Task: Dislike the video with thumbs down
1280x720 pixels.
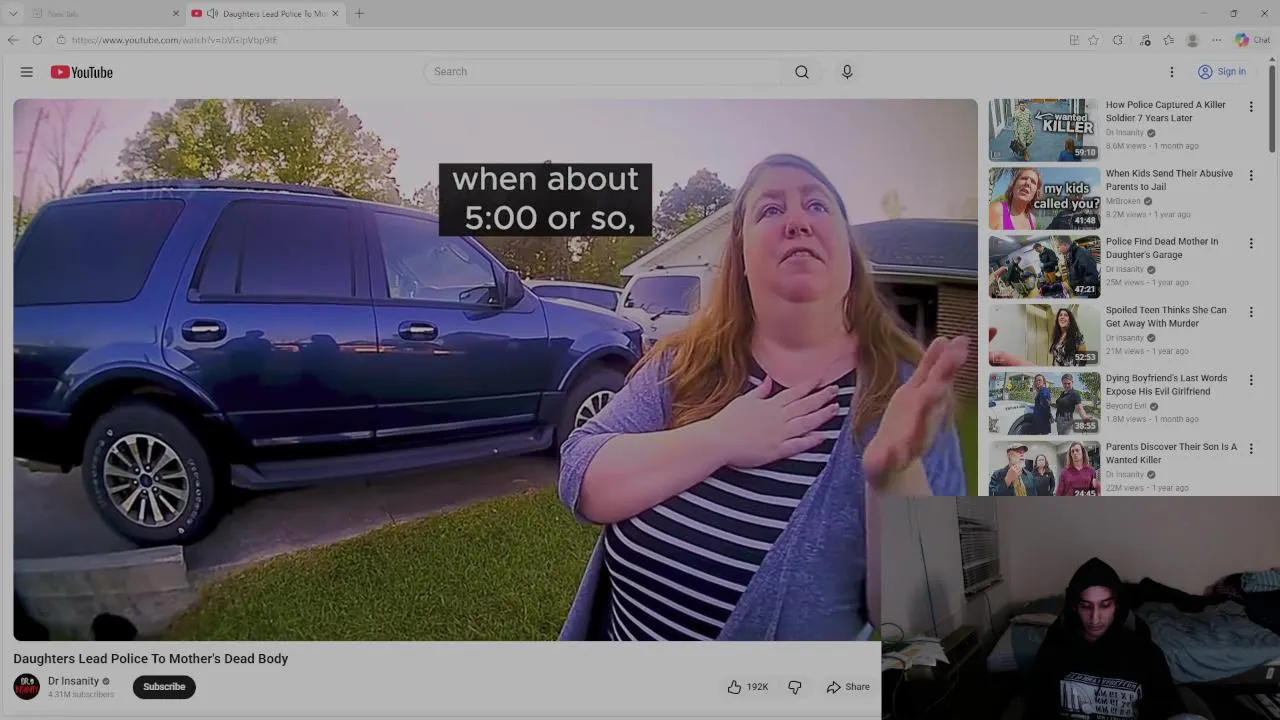Action: tap(795, 687)
